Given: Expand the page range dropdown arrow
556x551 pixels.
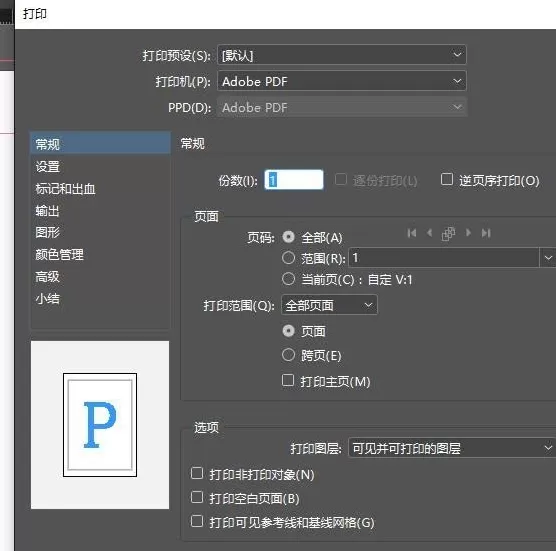Looking at the screenshot, I should pyautogui.click(x=548, y=258).
